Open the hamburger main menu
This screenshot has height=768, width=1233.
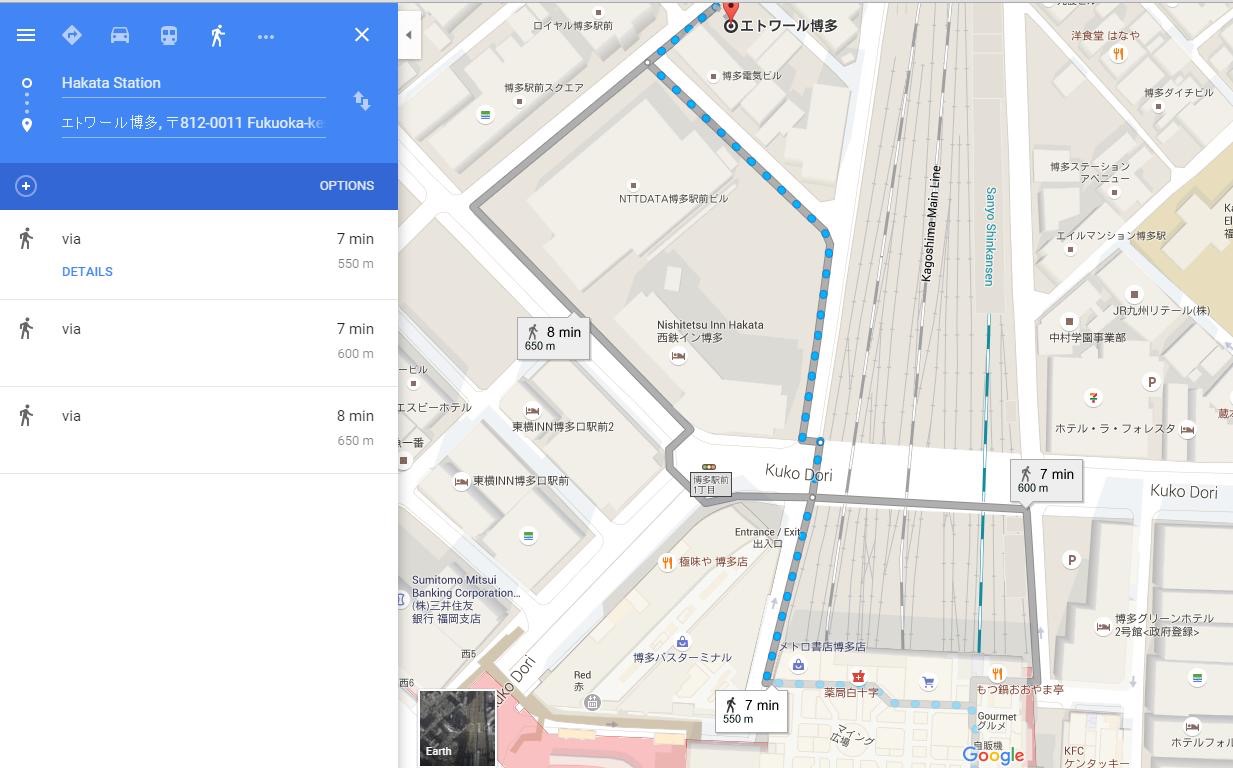pos(26,35)
